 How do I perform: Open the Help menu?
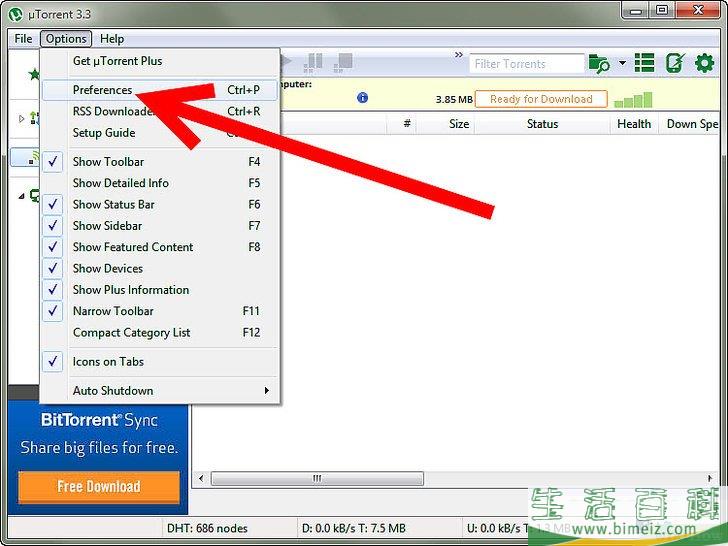pos(112,39)
